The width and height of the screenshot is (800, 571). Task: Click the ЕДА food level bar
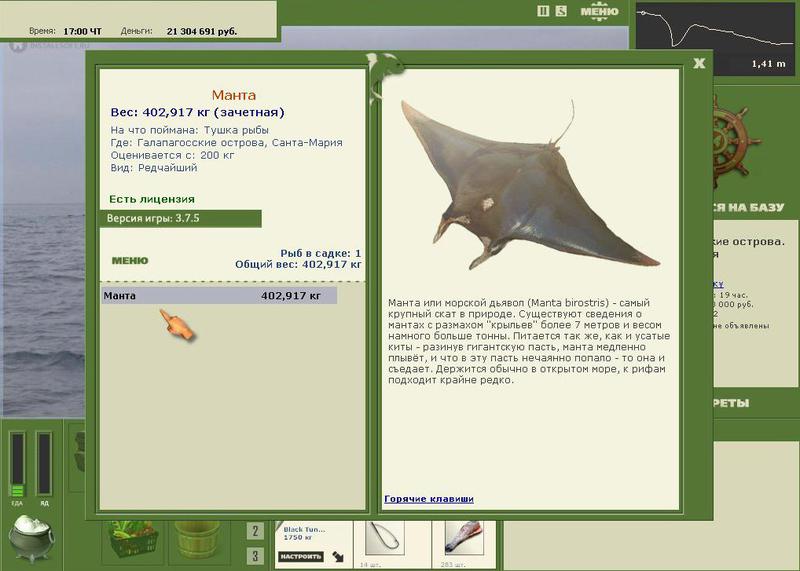click(x=17, y=464)
